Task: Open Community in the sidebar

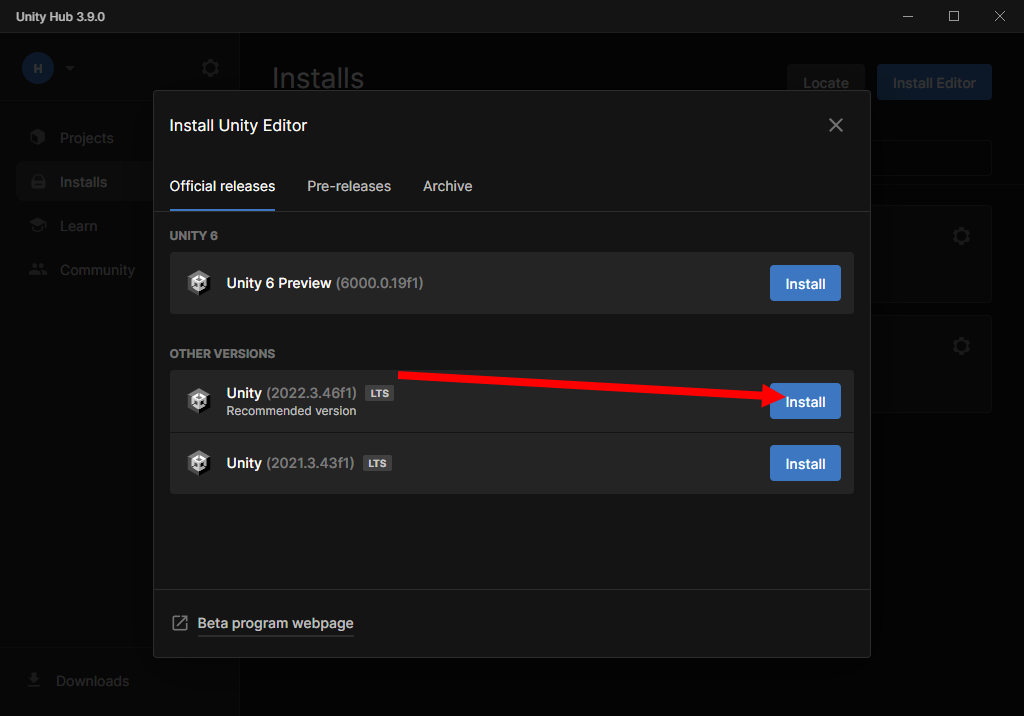Action: point(97,270)
